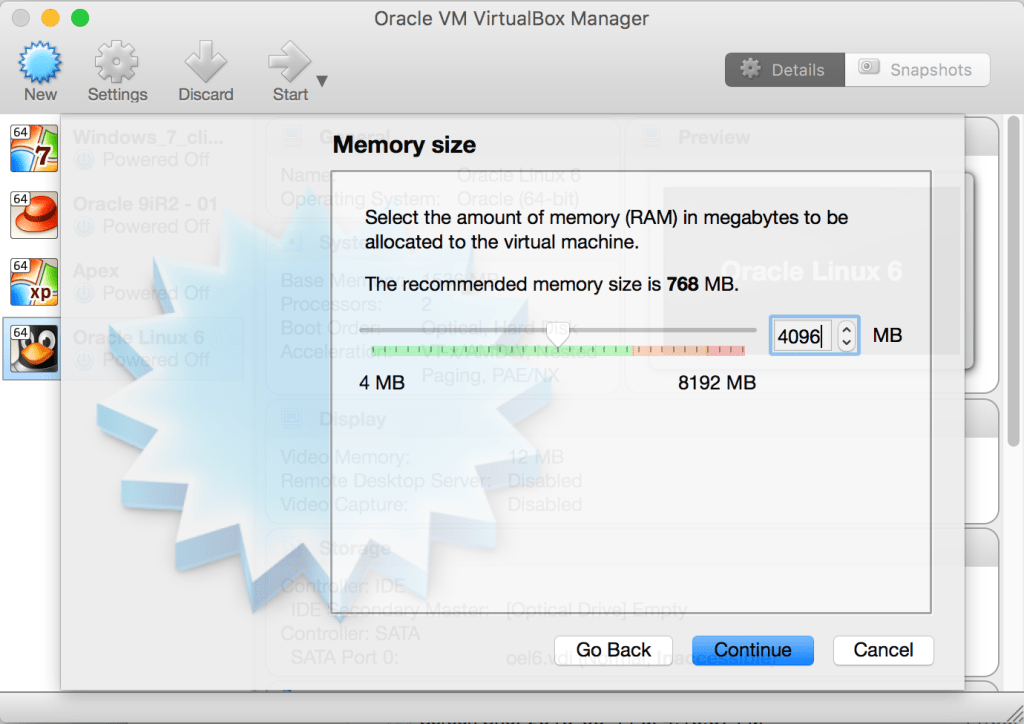
Task: Select the Windows 7 VM icon
Action: [34, 148]
